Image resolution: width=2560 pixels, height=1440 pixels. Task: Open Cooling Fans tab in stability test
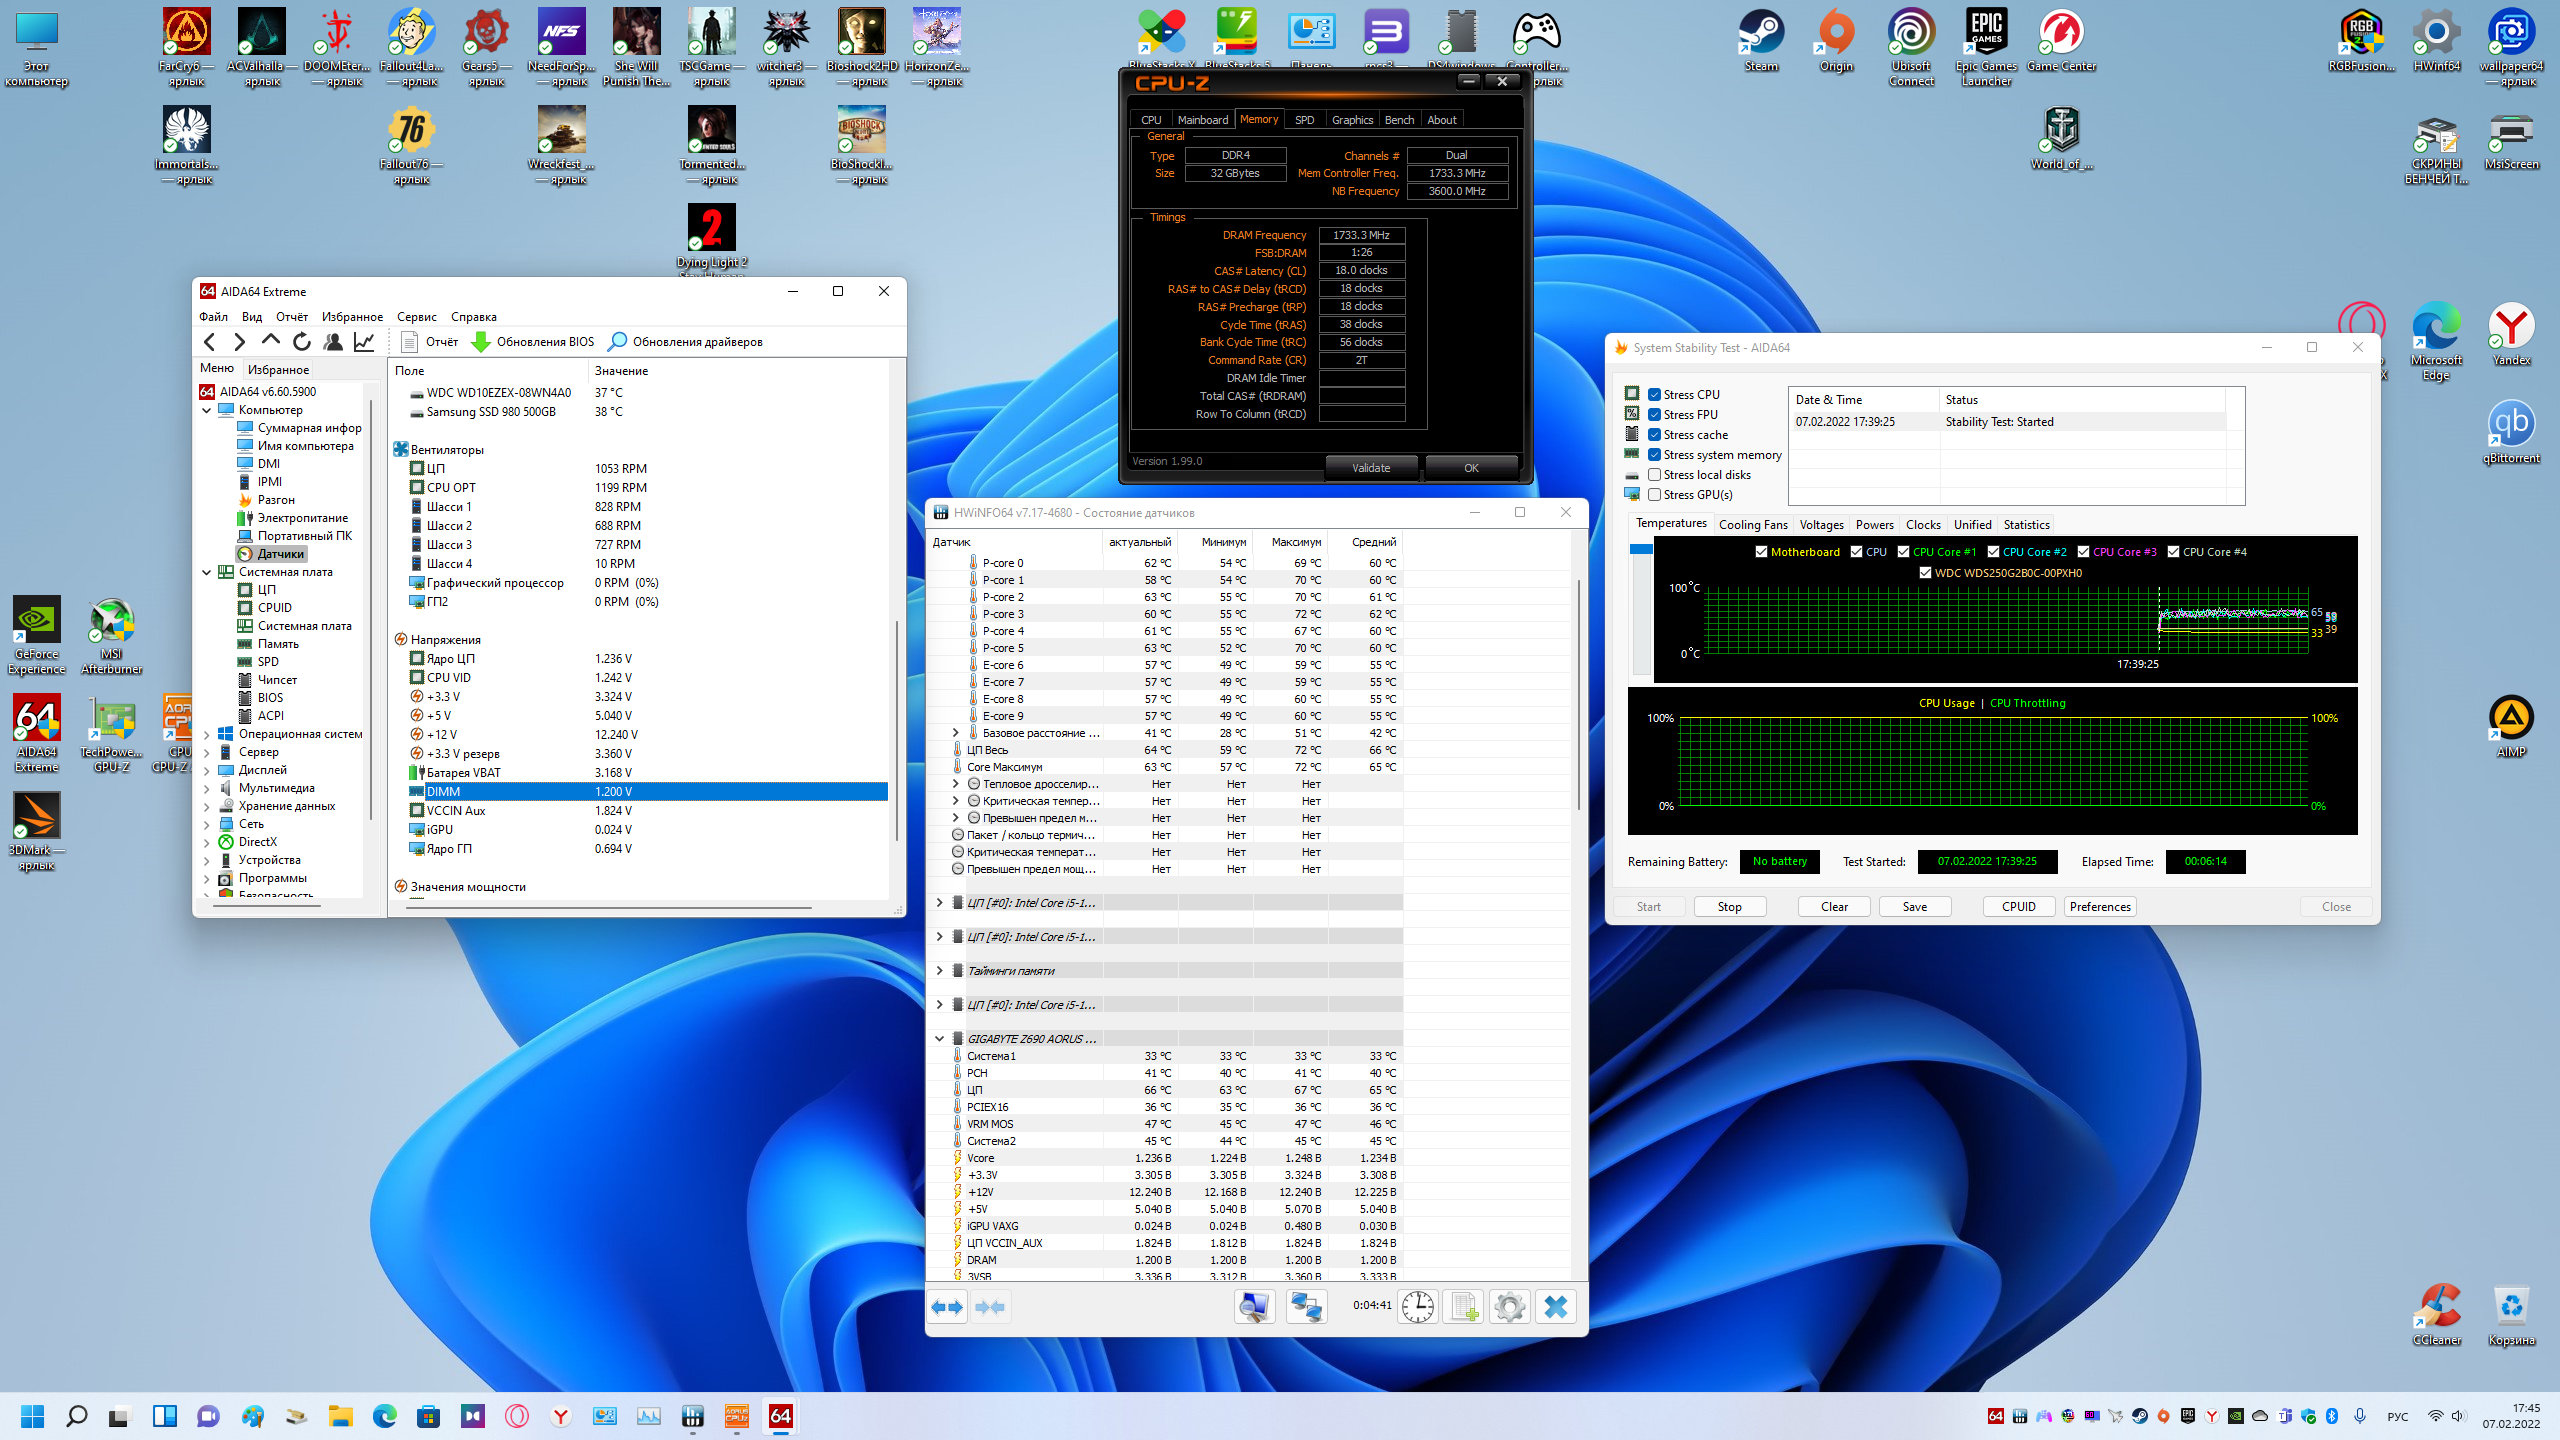(x=1752, y=524)
